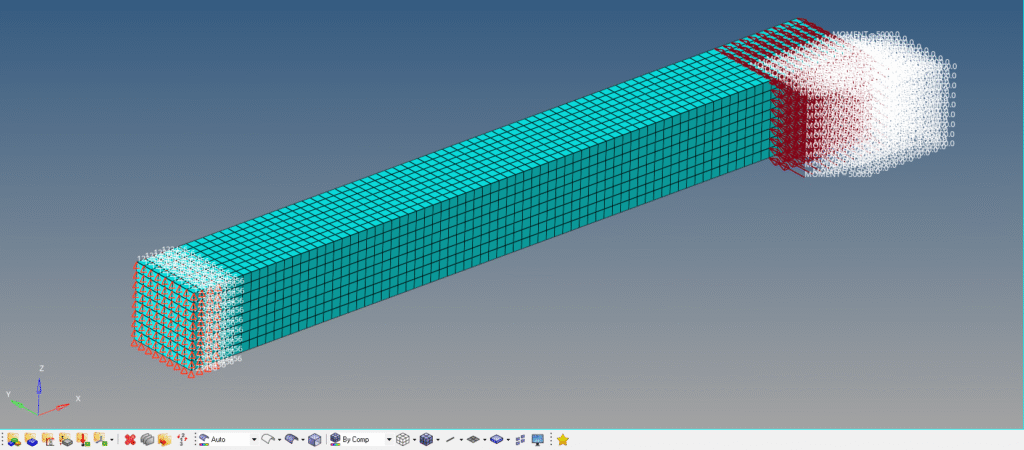
Task: Open the Assemblies collector icon
Action: 14,440
